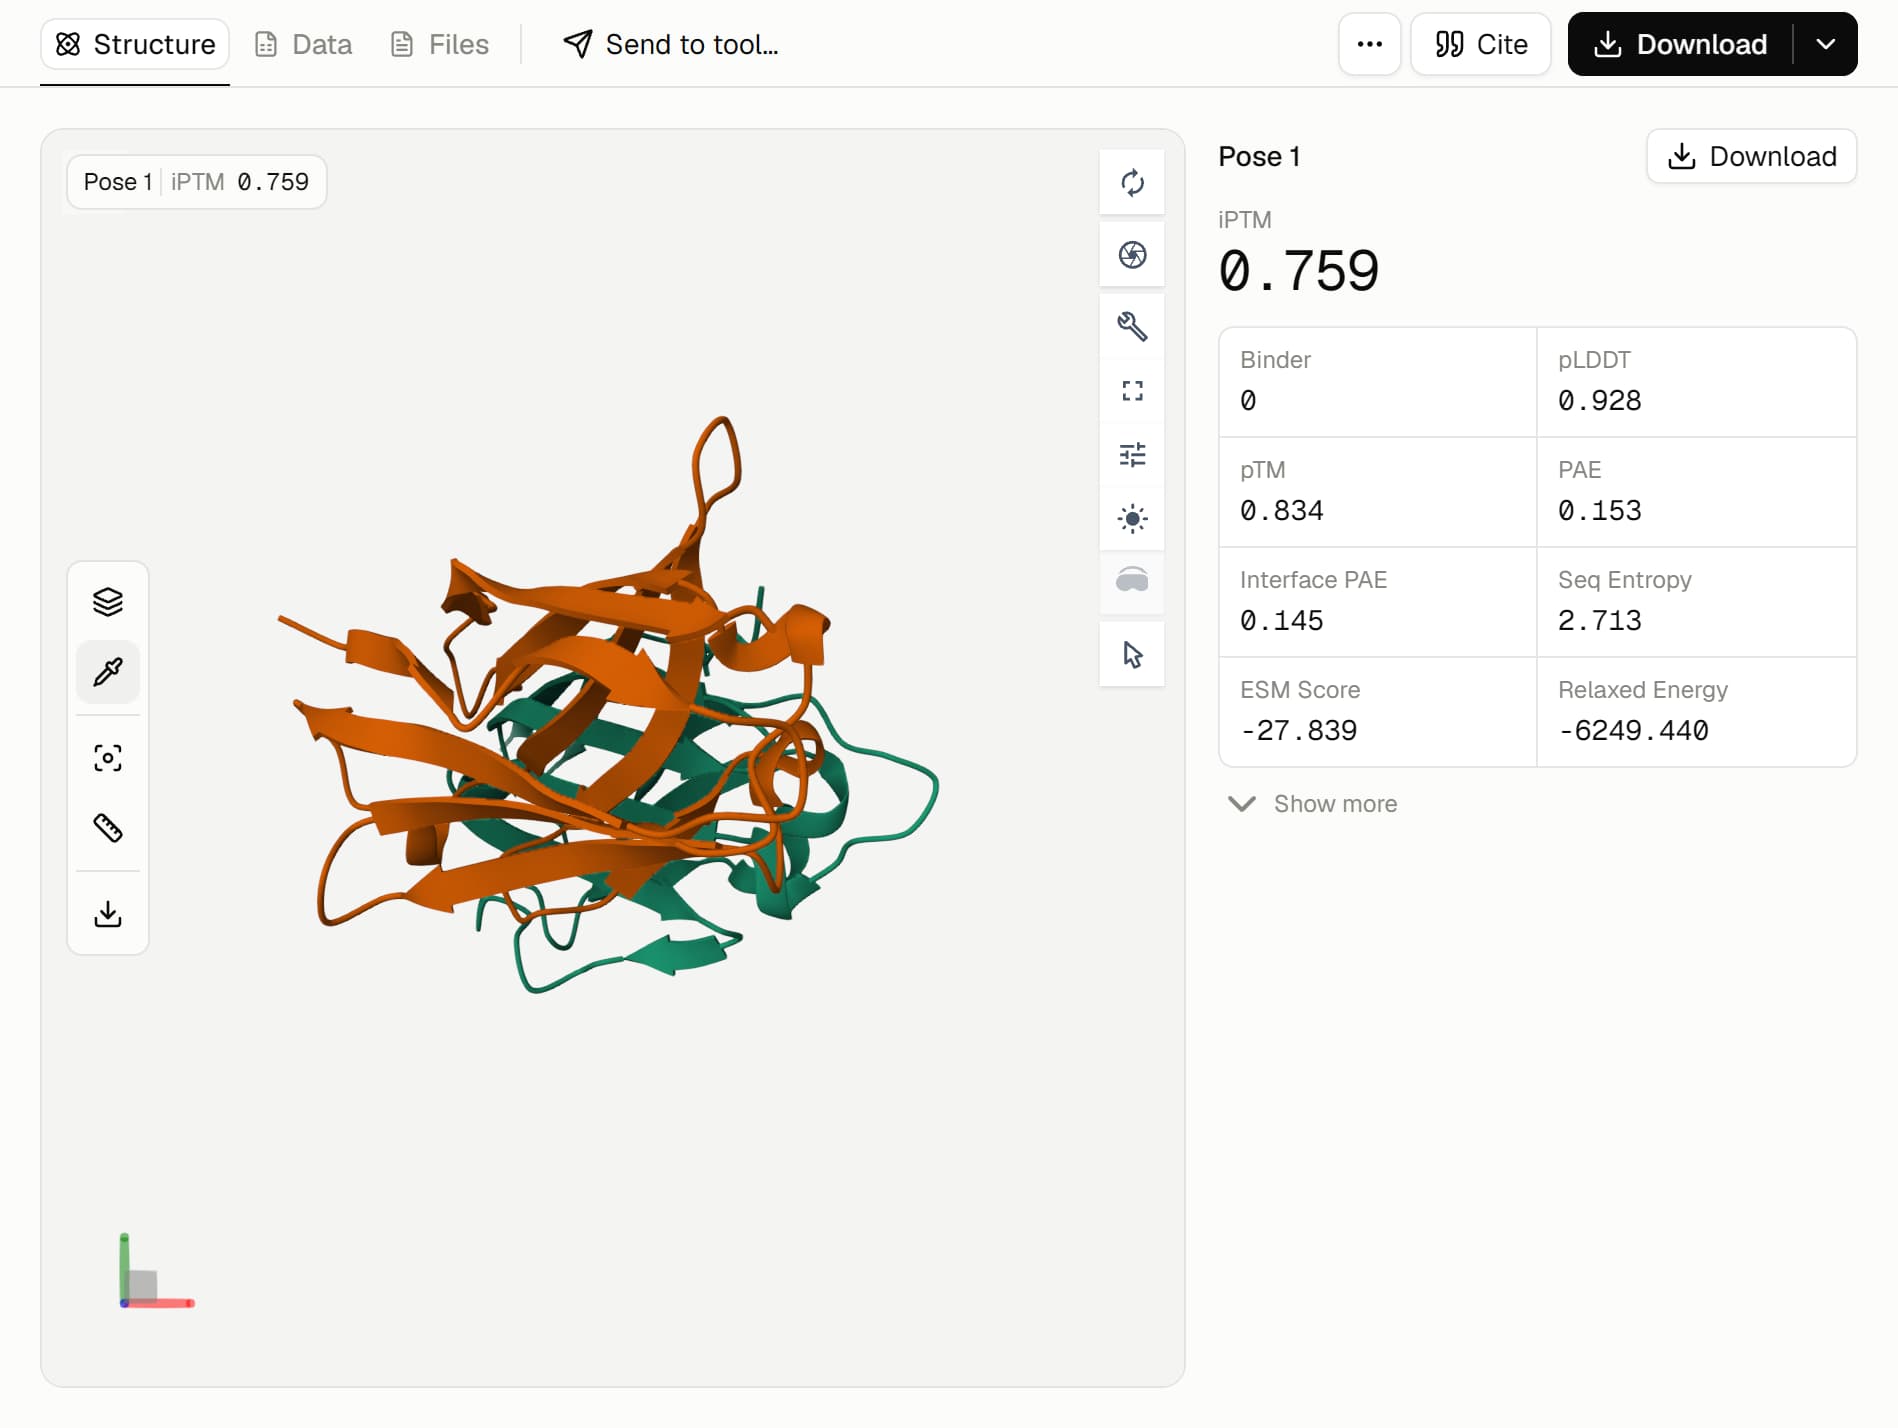
Task: Click the black Download button
Action: coord(1680,44)
